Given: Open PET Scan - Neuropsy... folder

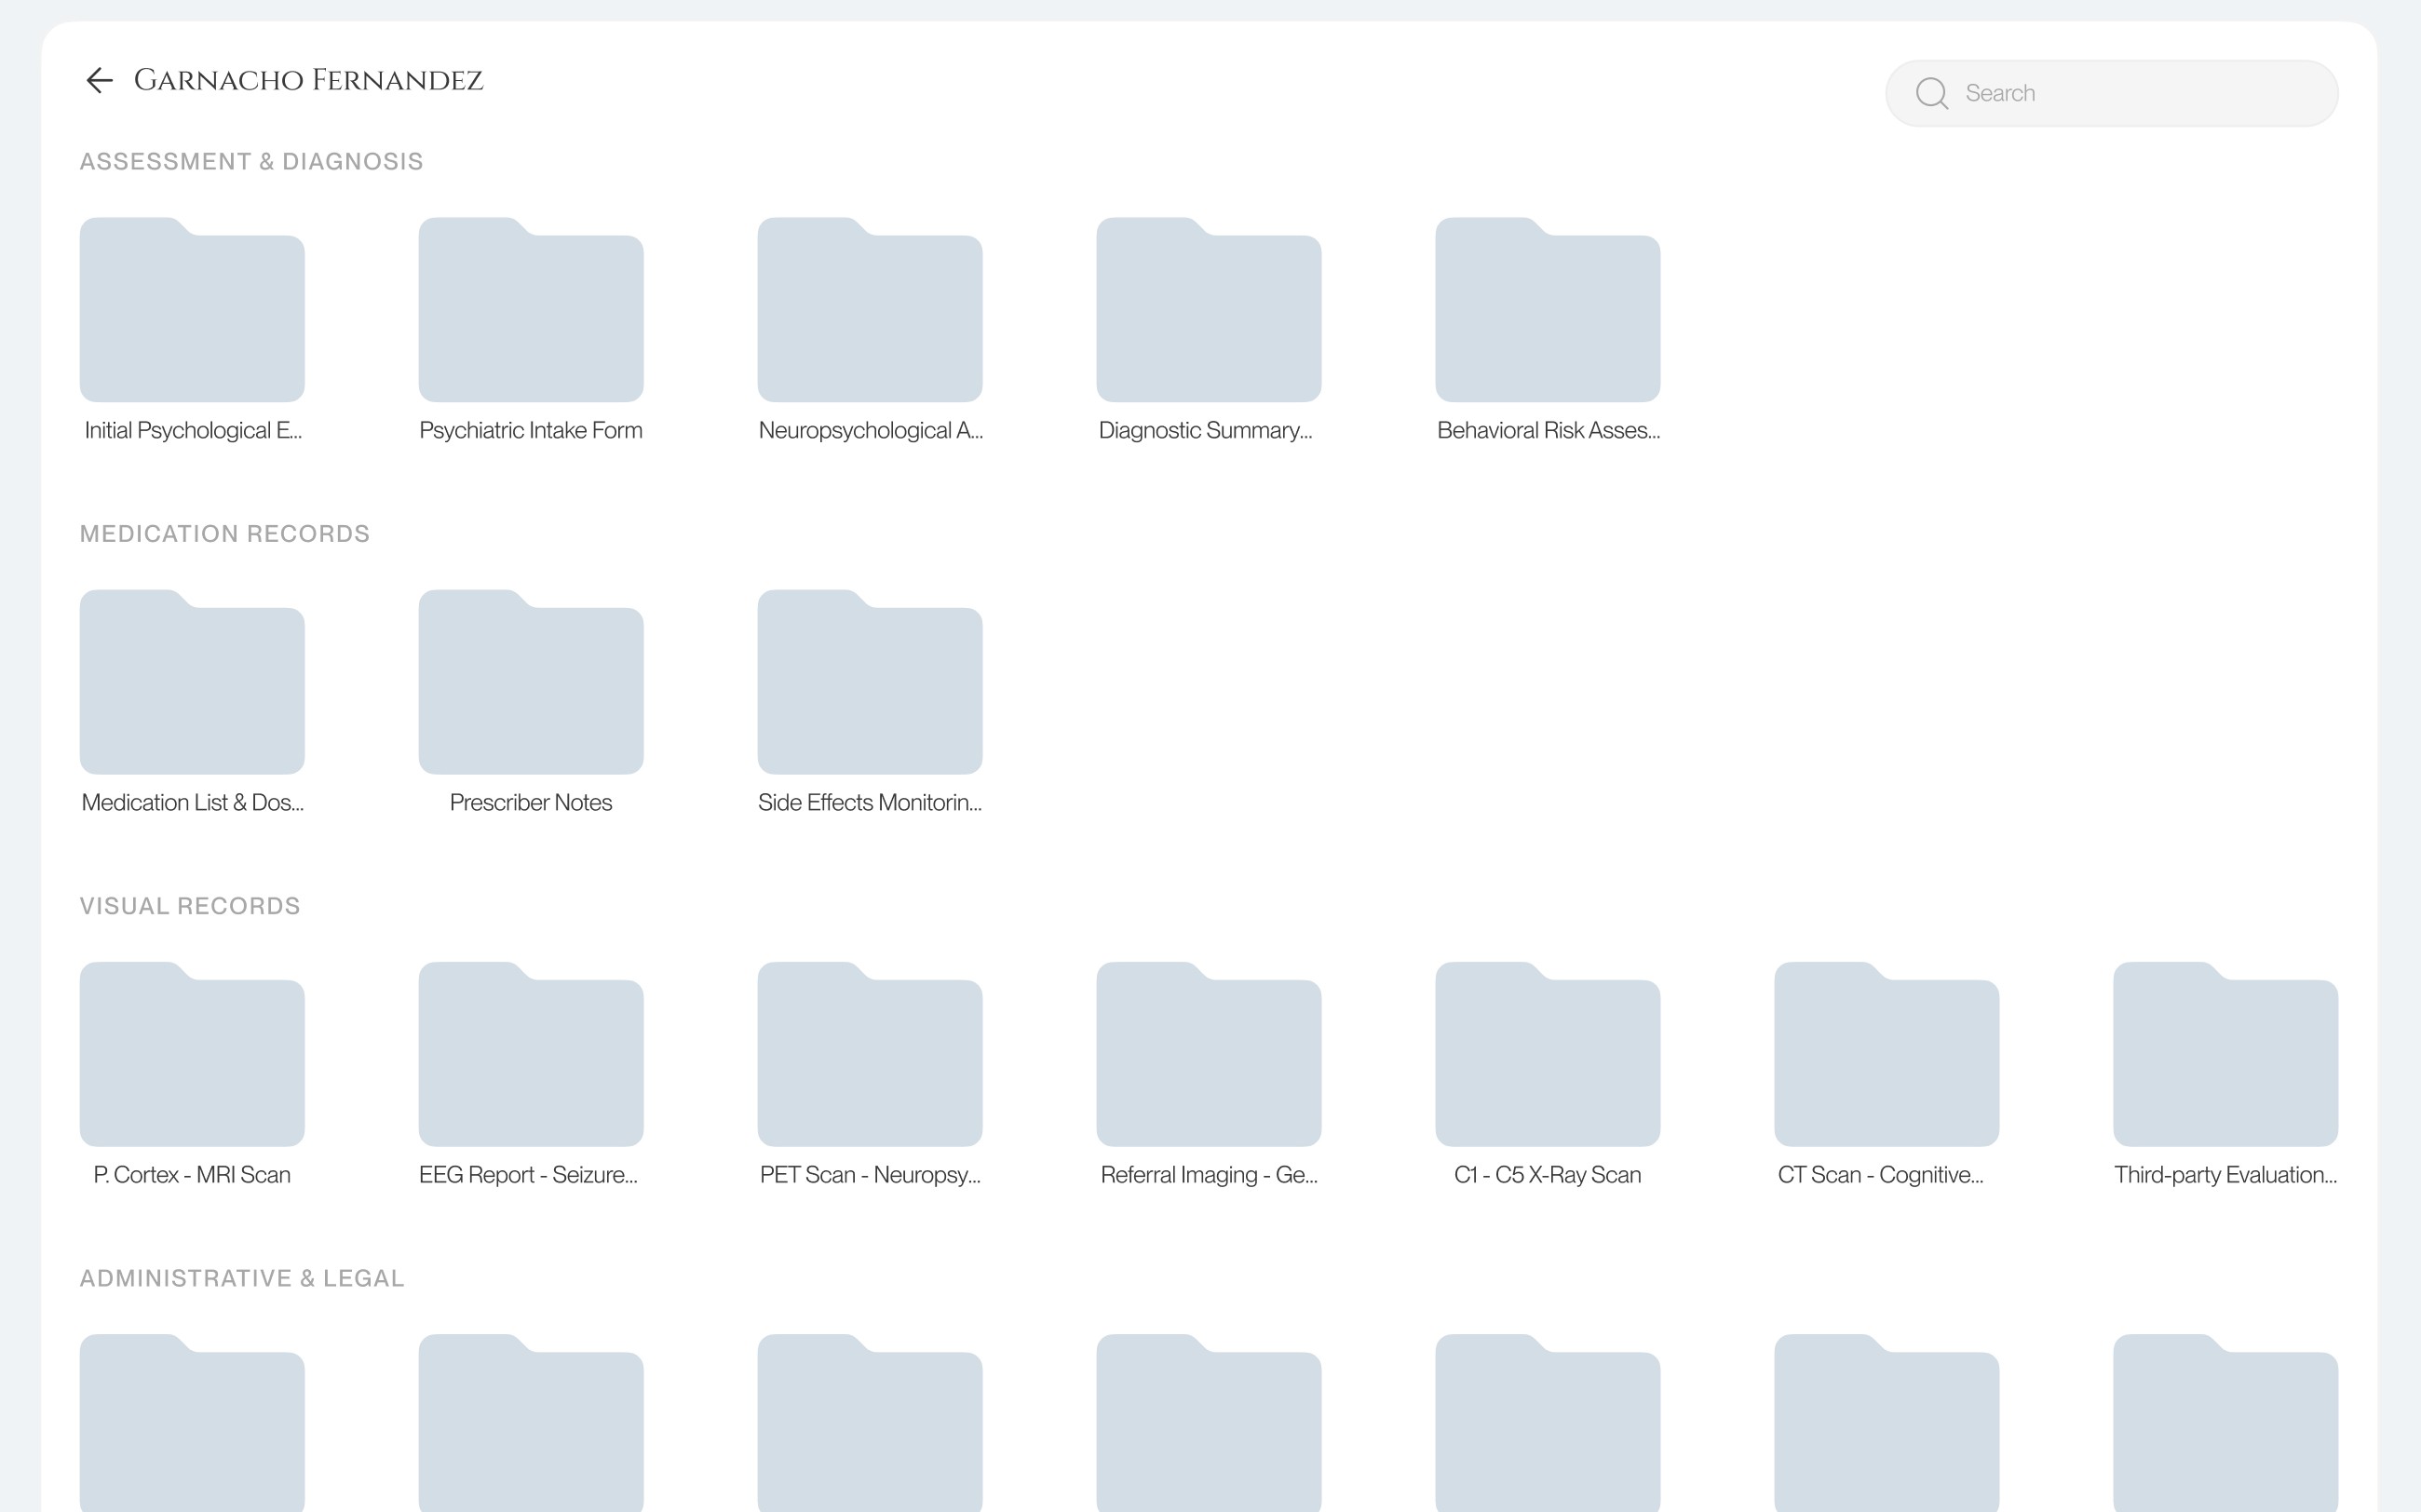Looking at the screenshot, I should 870,1056.
